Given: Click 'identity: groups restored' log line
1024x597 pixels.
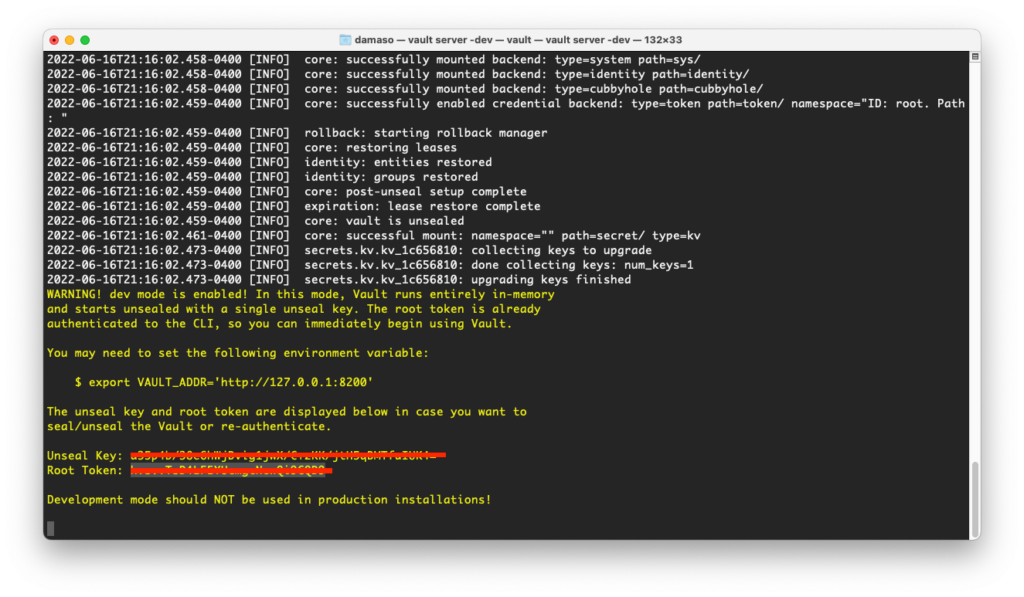Looking at the screenshot, I should coord(263,177).
